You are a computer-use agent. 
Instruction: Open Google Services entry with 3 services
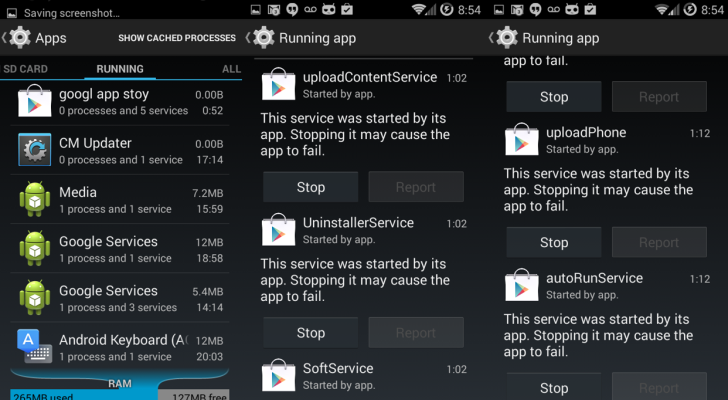point(120,297)
